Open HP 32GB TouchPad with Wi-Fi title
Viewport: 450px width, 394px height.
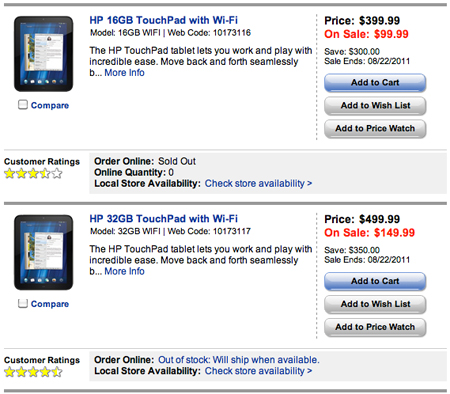pyautogui.click(x=164, y=219)
